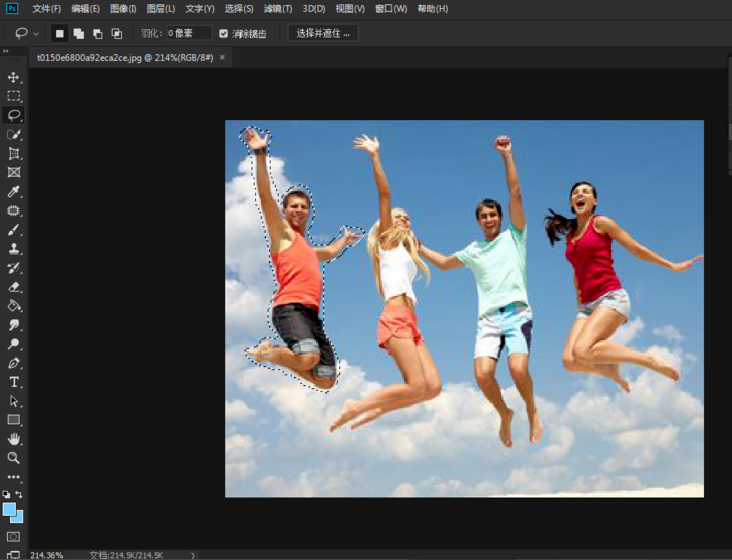Viewport: 732px width, 560px height.
Task: Select the Clone Stamp tool
Action: 14,249
